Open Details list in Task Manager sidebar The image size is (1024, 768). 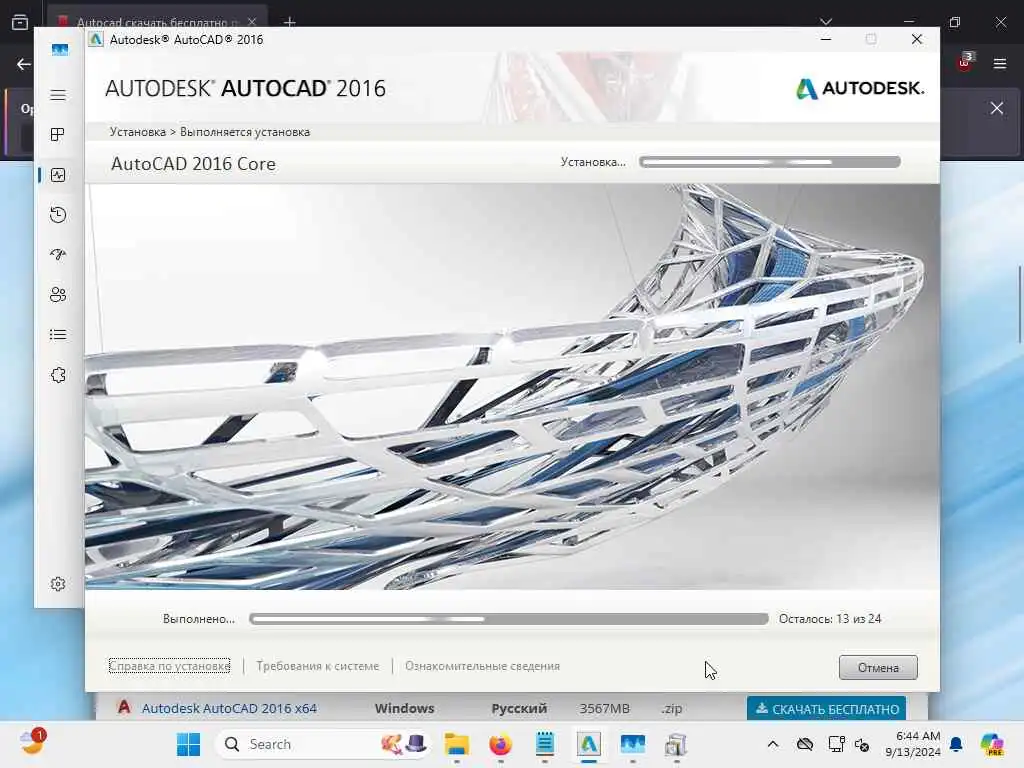point(58,335)
